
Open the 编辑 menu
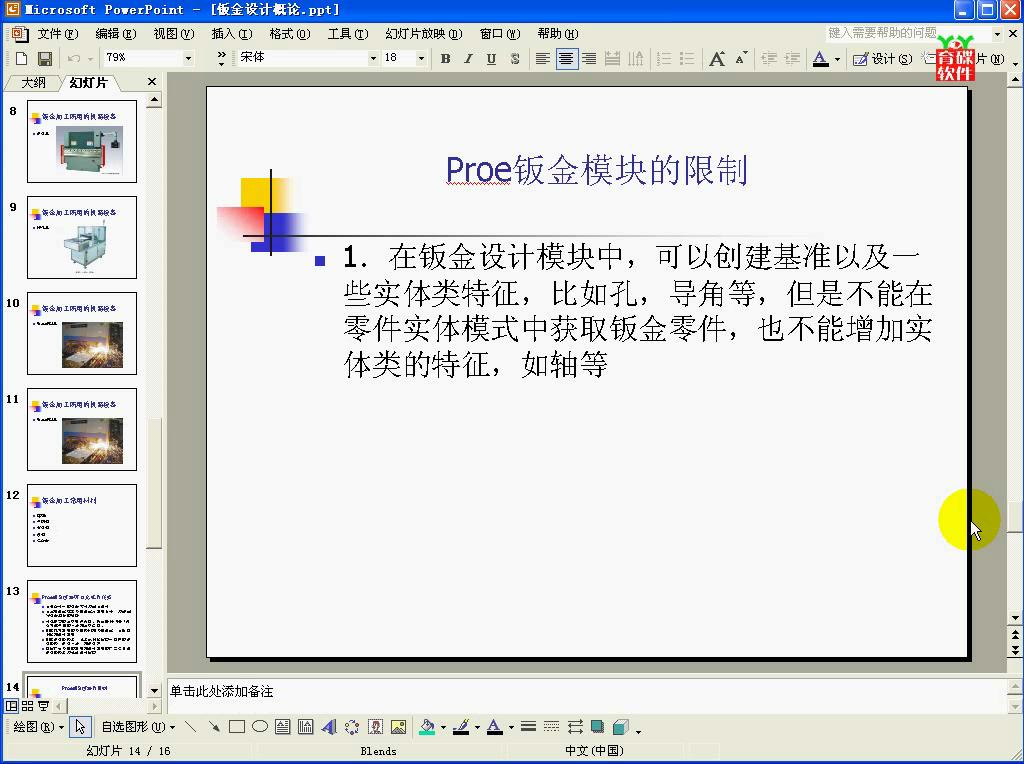pyautogui.click(x=116, y=34)
